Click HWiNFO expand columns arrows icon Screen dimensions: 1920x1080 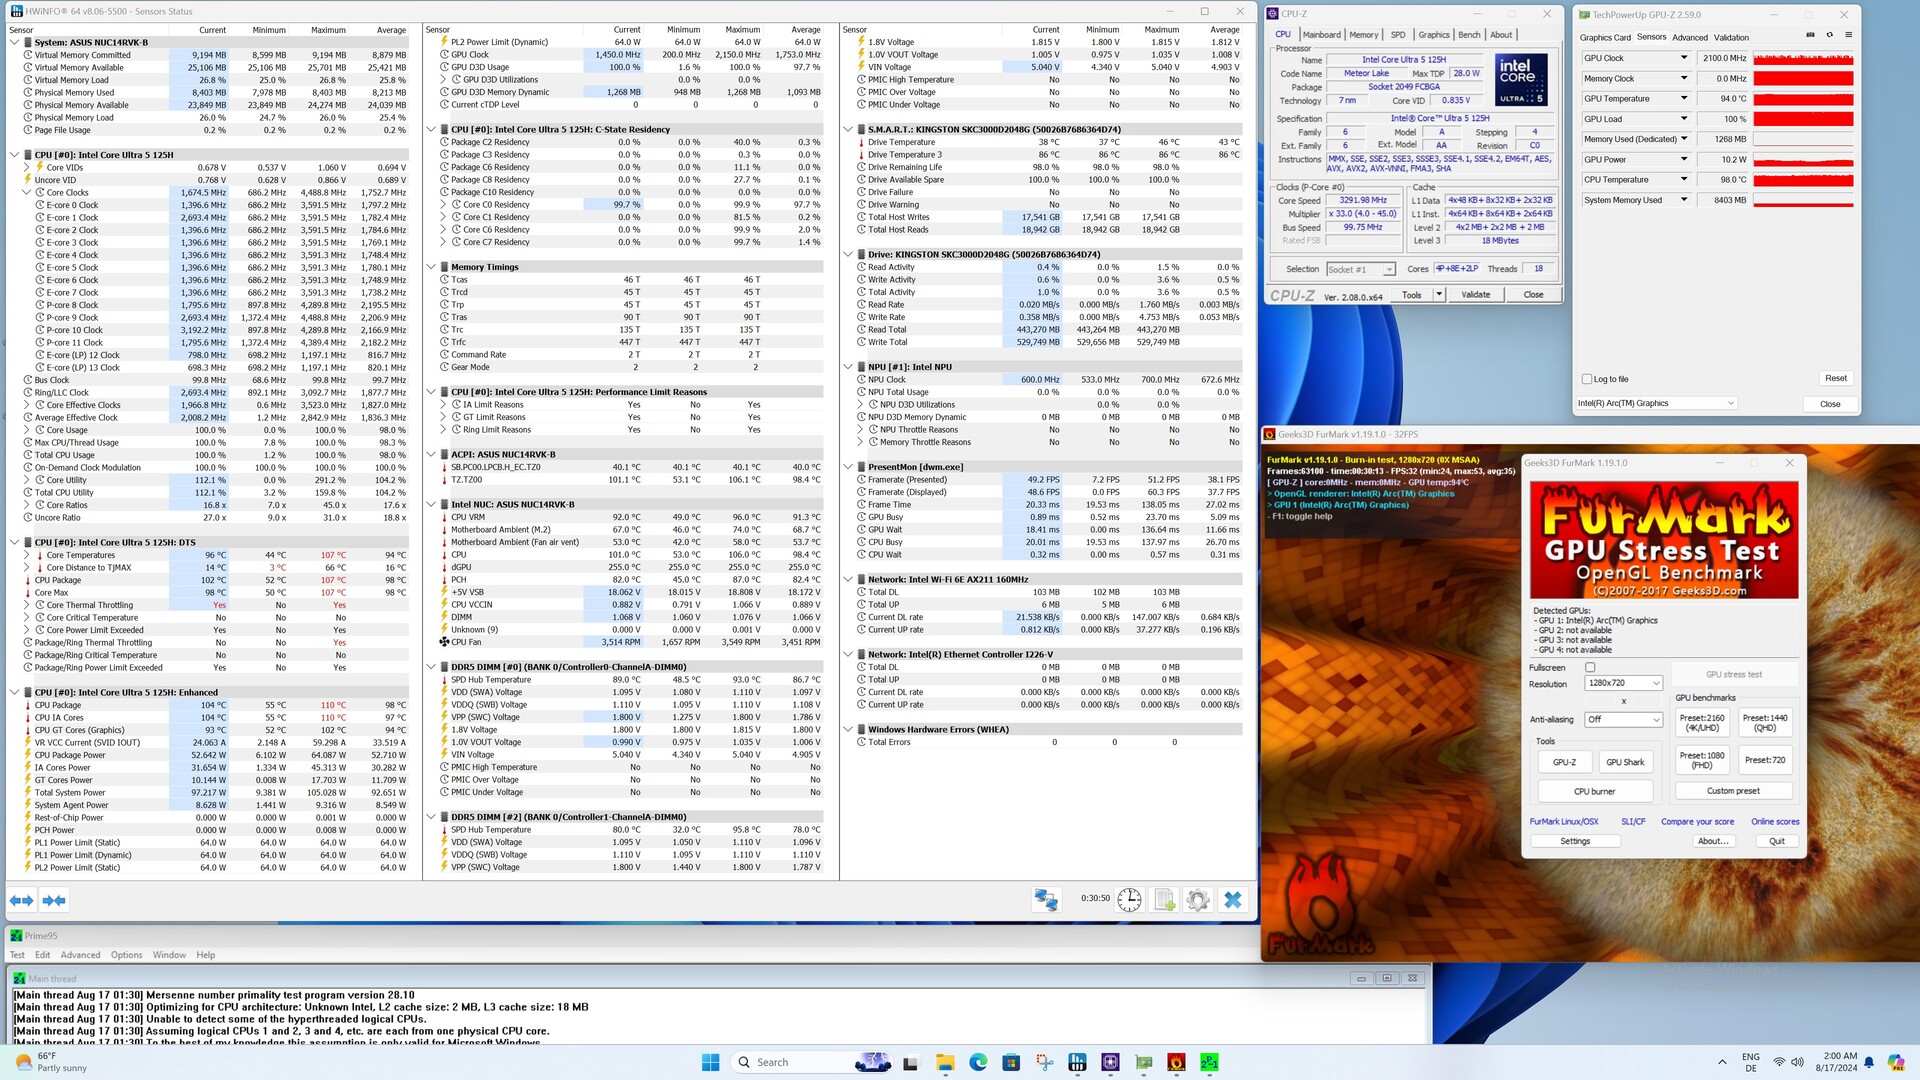[x=21, y=900]
